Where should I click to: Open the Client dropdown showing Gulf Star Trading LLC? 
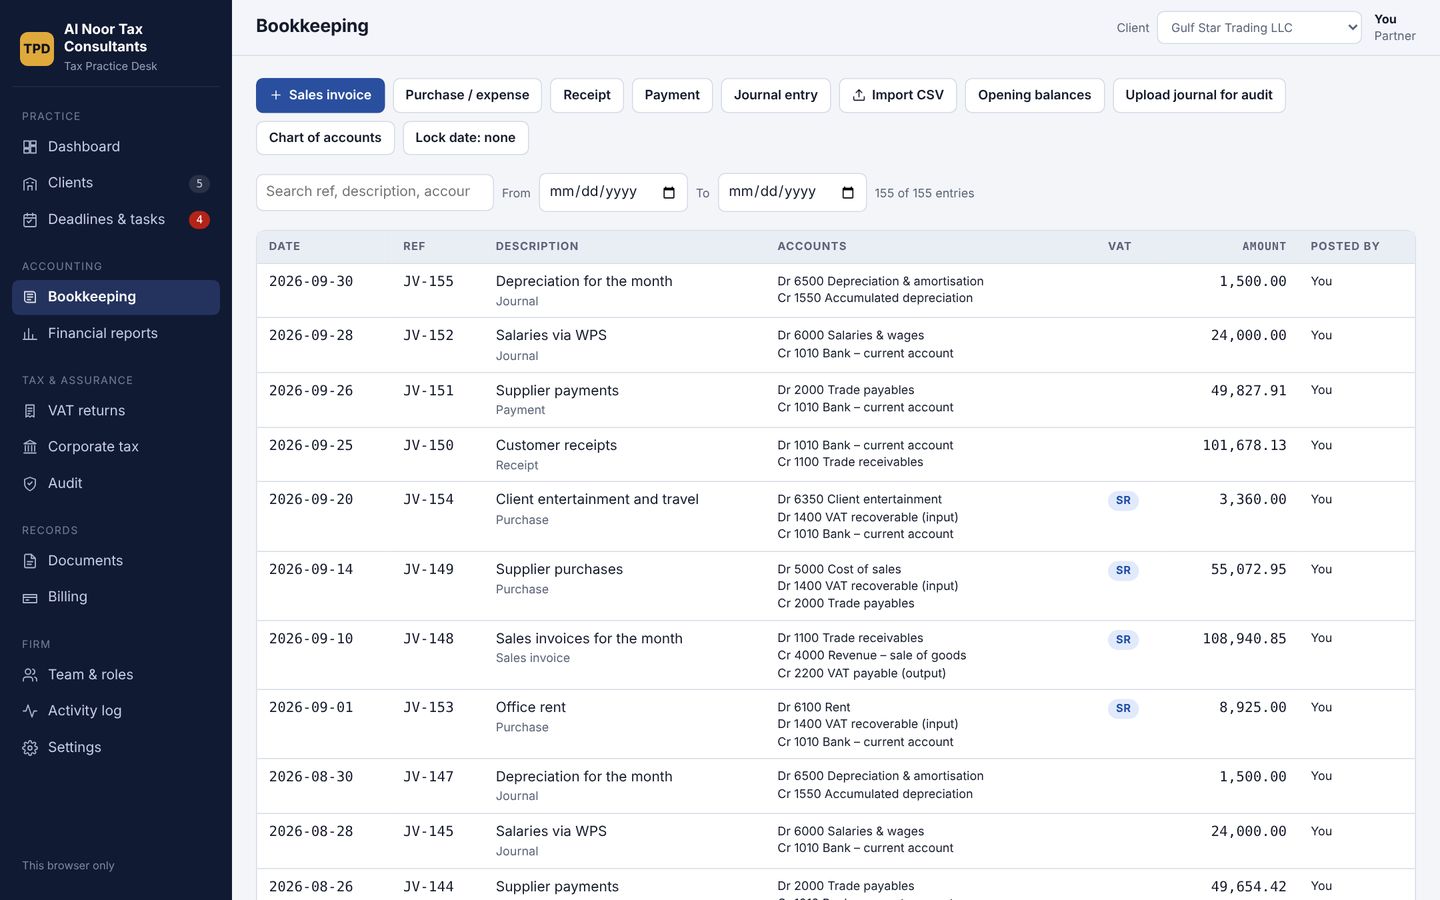(1259, 28)
